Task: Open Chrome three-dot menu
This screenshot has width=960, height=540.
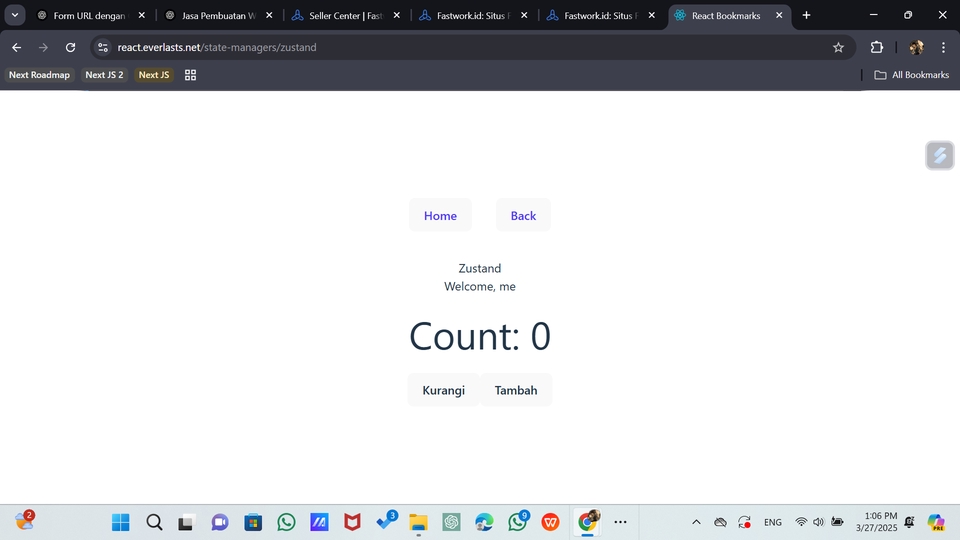Action: (943, 47)
